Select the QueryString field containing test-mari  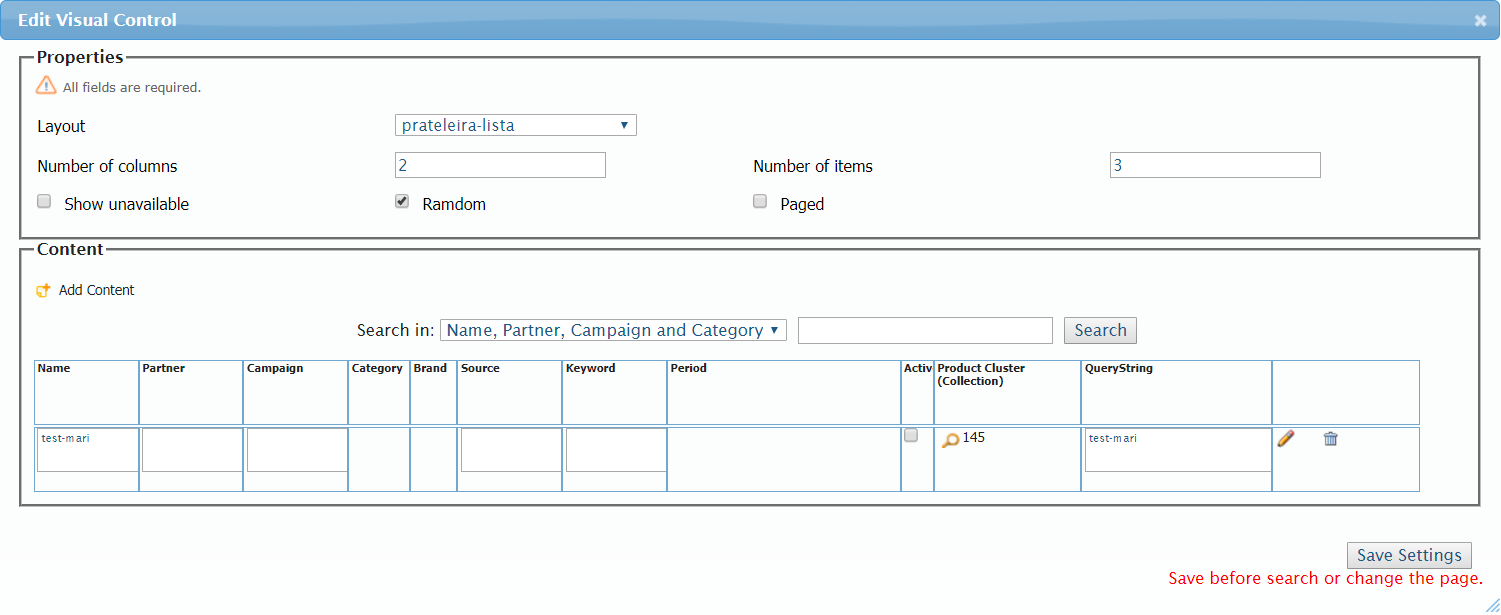[x=1177, y=450]
